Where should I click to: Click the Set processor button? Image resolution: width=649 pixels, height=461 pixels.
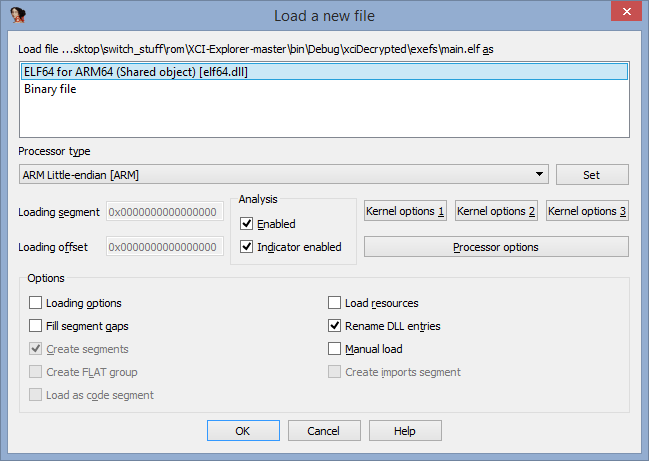592,175
